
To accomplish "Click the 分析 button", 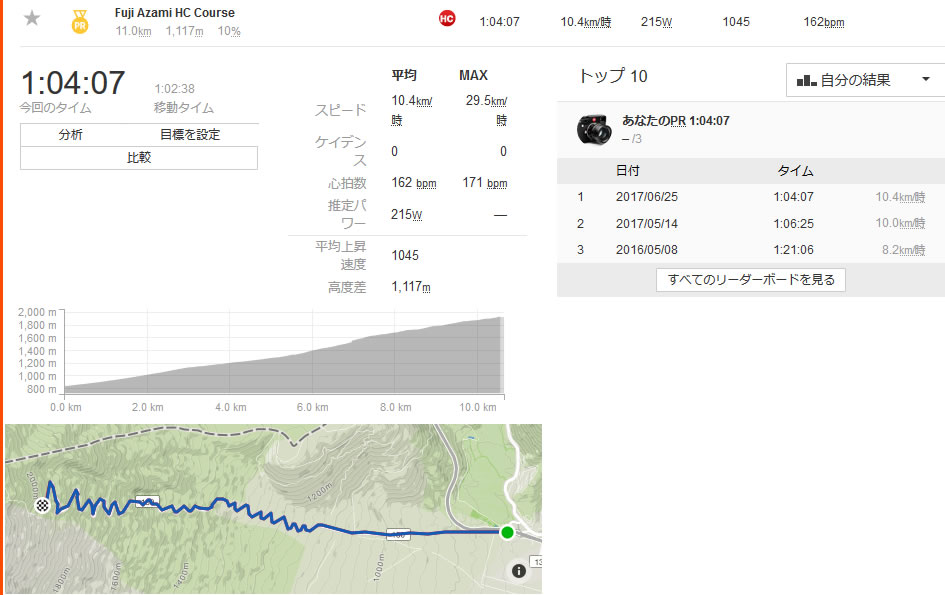I will [x=70, y=135].
